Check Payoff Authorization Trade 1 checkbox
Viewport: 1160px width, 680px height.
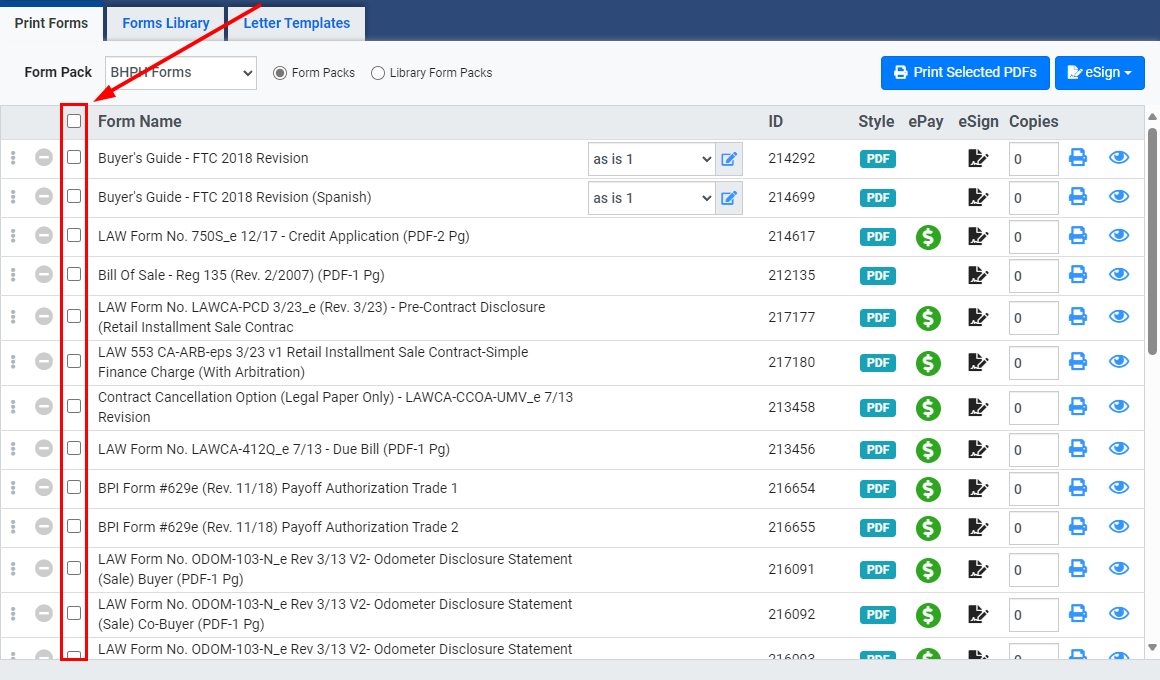coord(74,488)
